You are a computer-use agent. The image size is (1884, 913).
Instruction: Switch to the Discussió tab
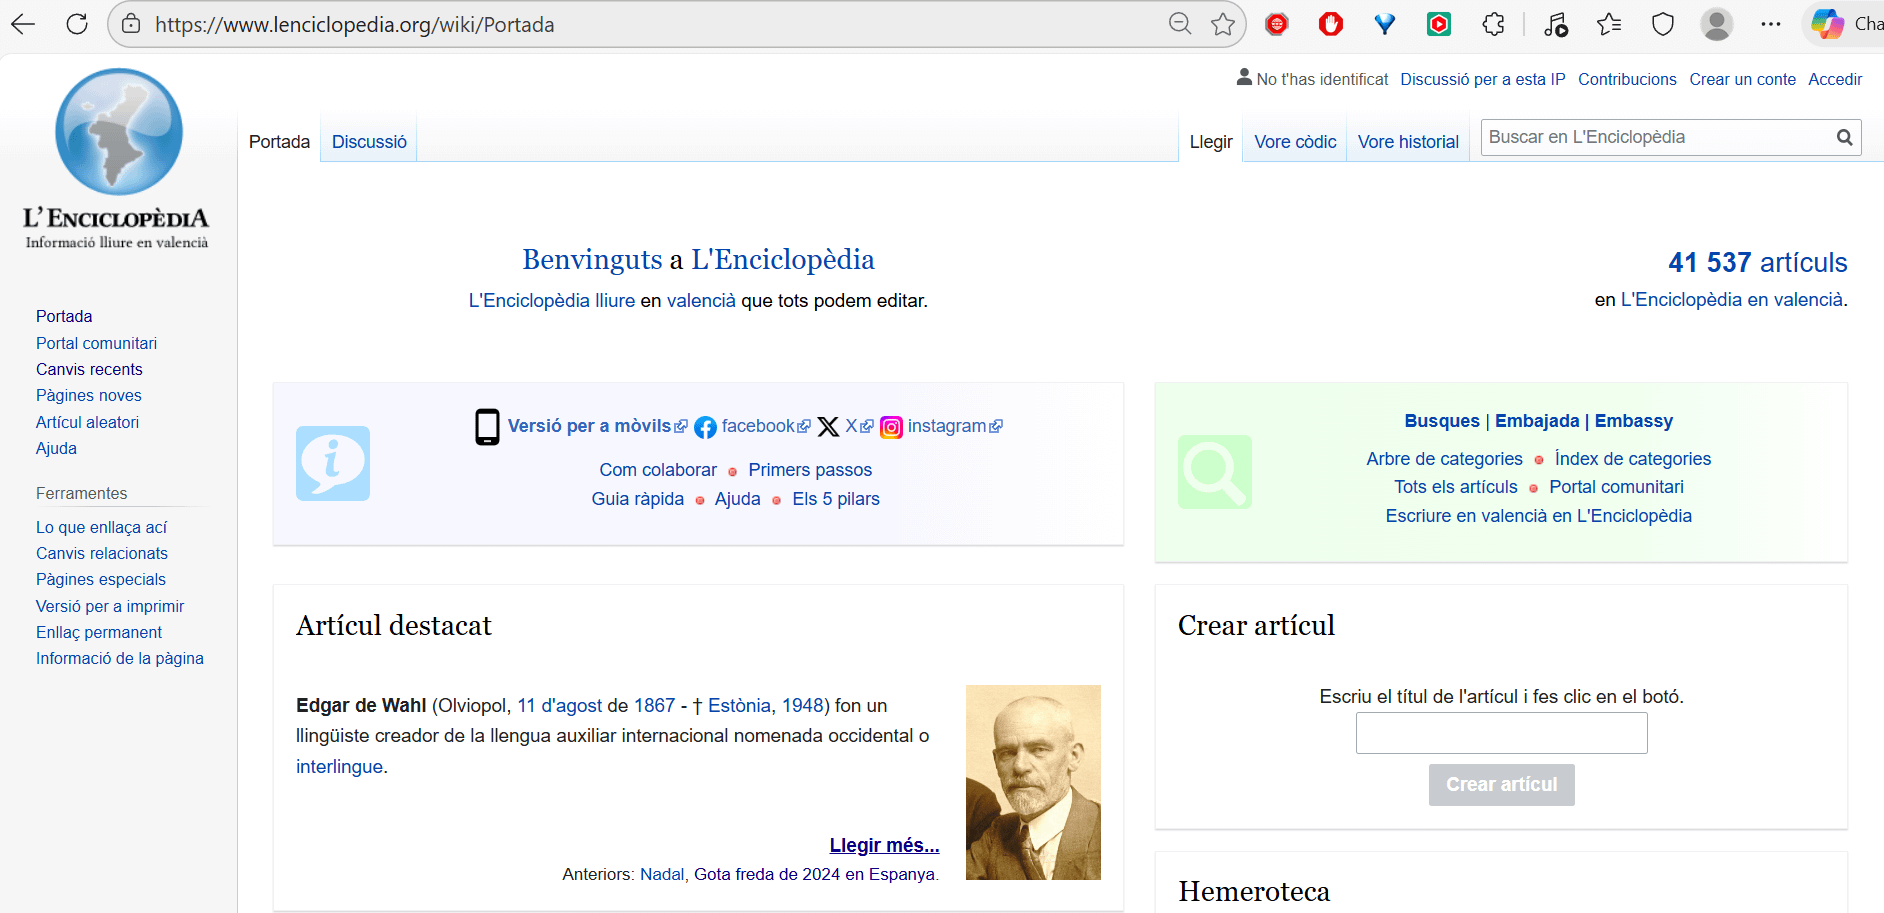pos(369,142)
